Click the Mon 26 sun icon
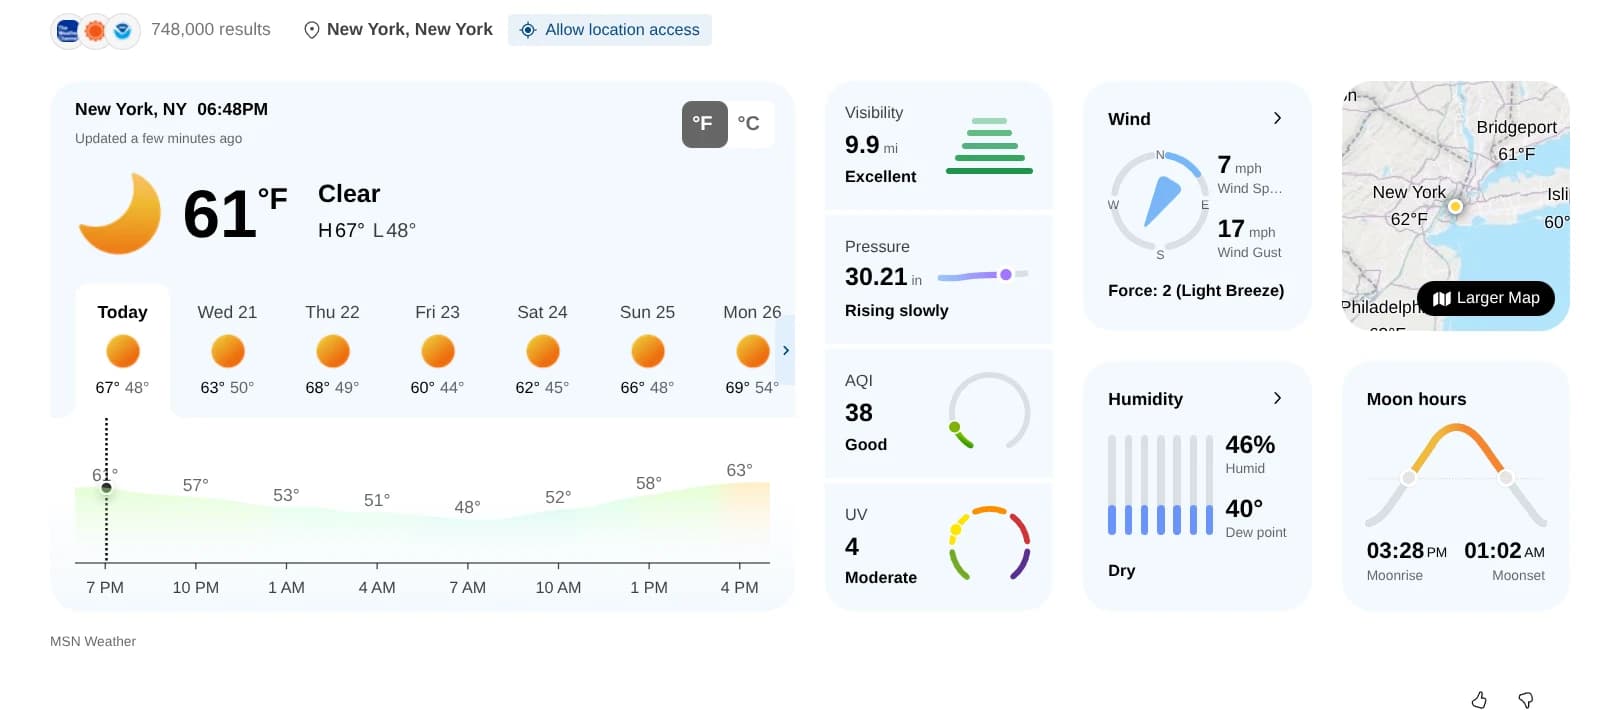Screen dimensions: 1620x710 click(x=753, y=352)
